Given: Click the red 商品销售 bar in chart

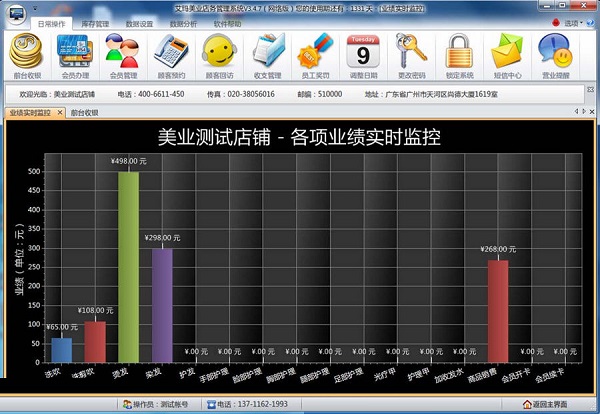Looking at the screenshot, I should 498,311.
